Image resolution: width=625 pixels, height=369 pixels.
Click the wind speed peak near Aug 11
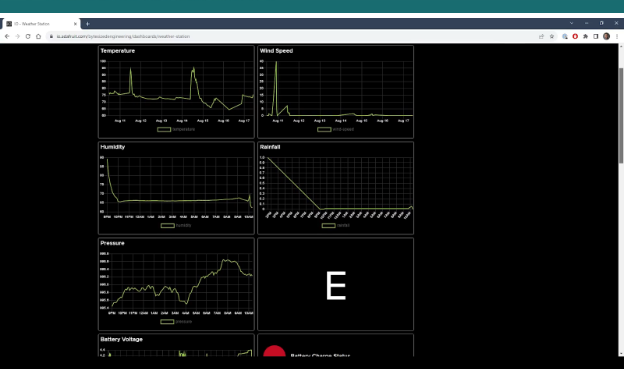pos(276,63)
